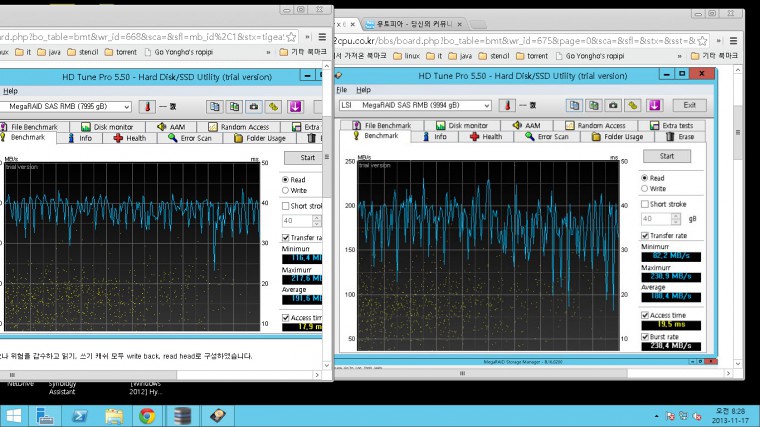Expand bookmarks overflow in right Chrome

coord(680,56)
